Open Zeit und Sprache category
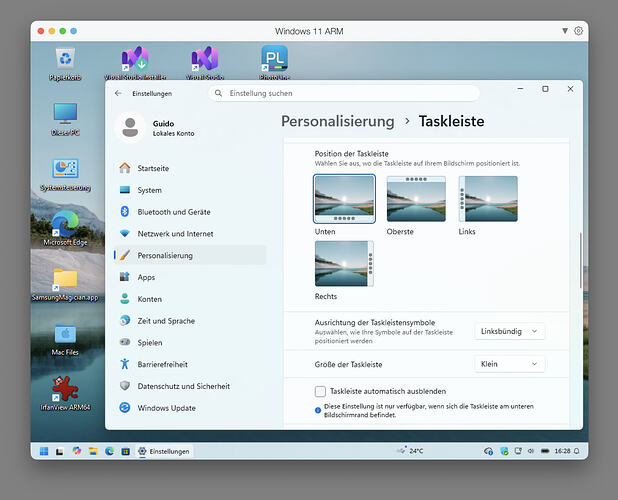This screenshot has width=618, height=500. click(x=190, y=321)
